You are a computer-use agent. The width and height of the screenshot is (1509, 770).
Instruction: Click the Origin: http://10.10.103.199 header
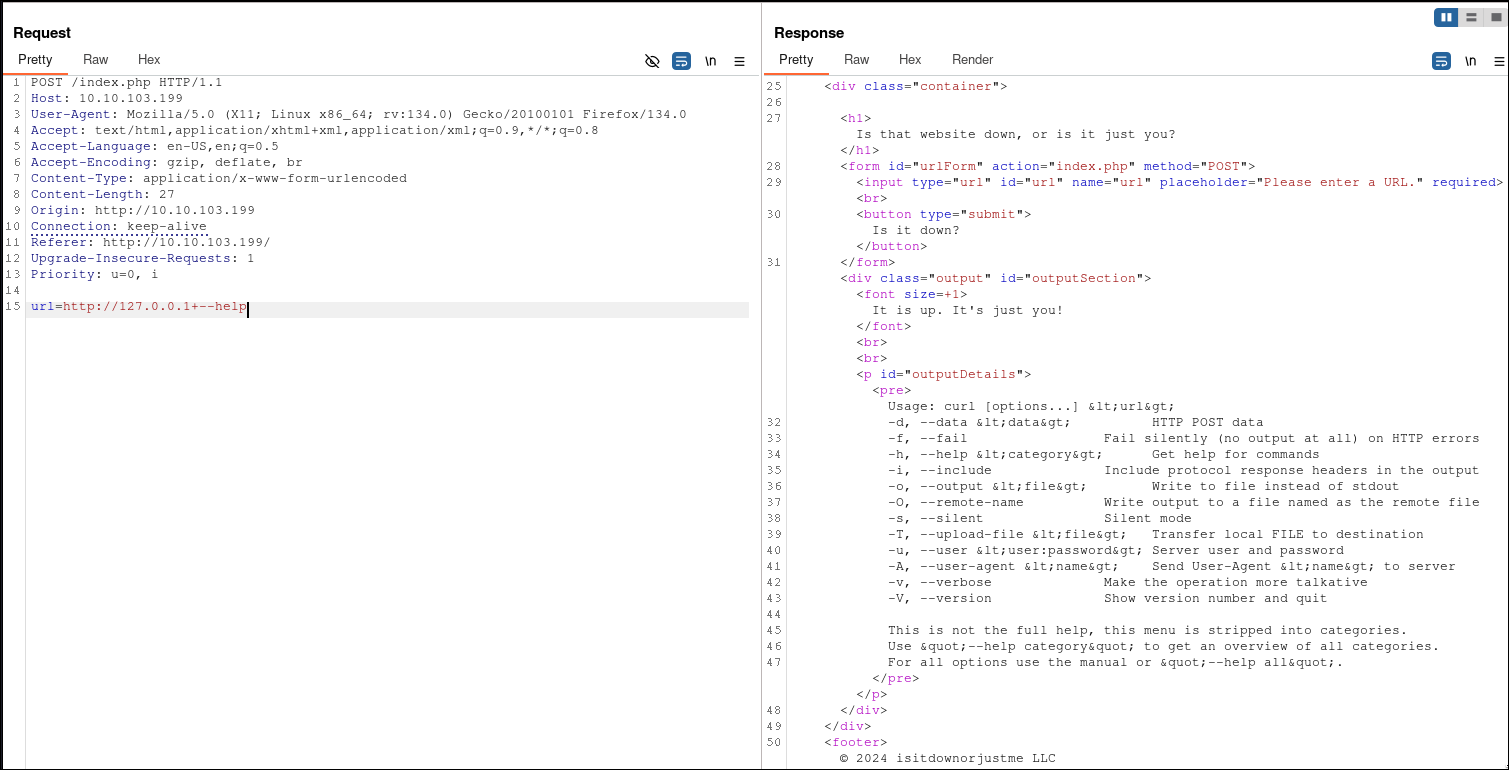[x=143, y=210]
